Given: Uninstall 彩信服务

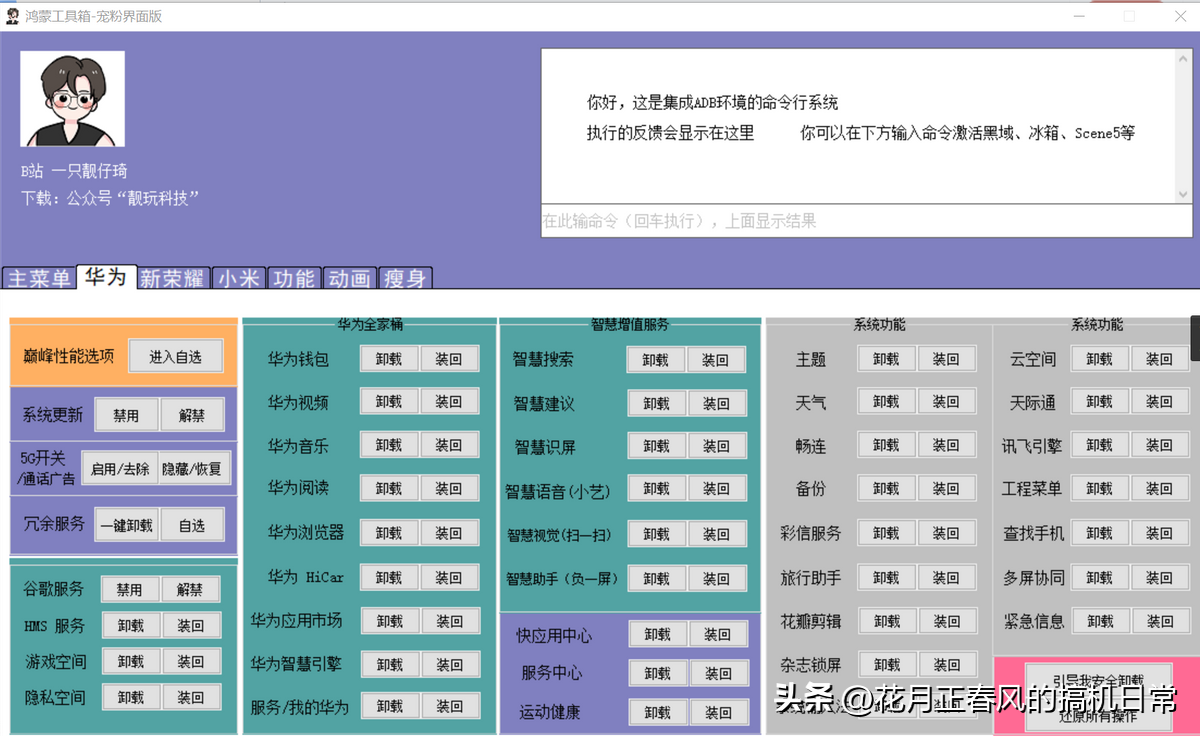Looking at the screenshot, I should coord(886,533).
